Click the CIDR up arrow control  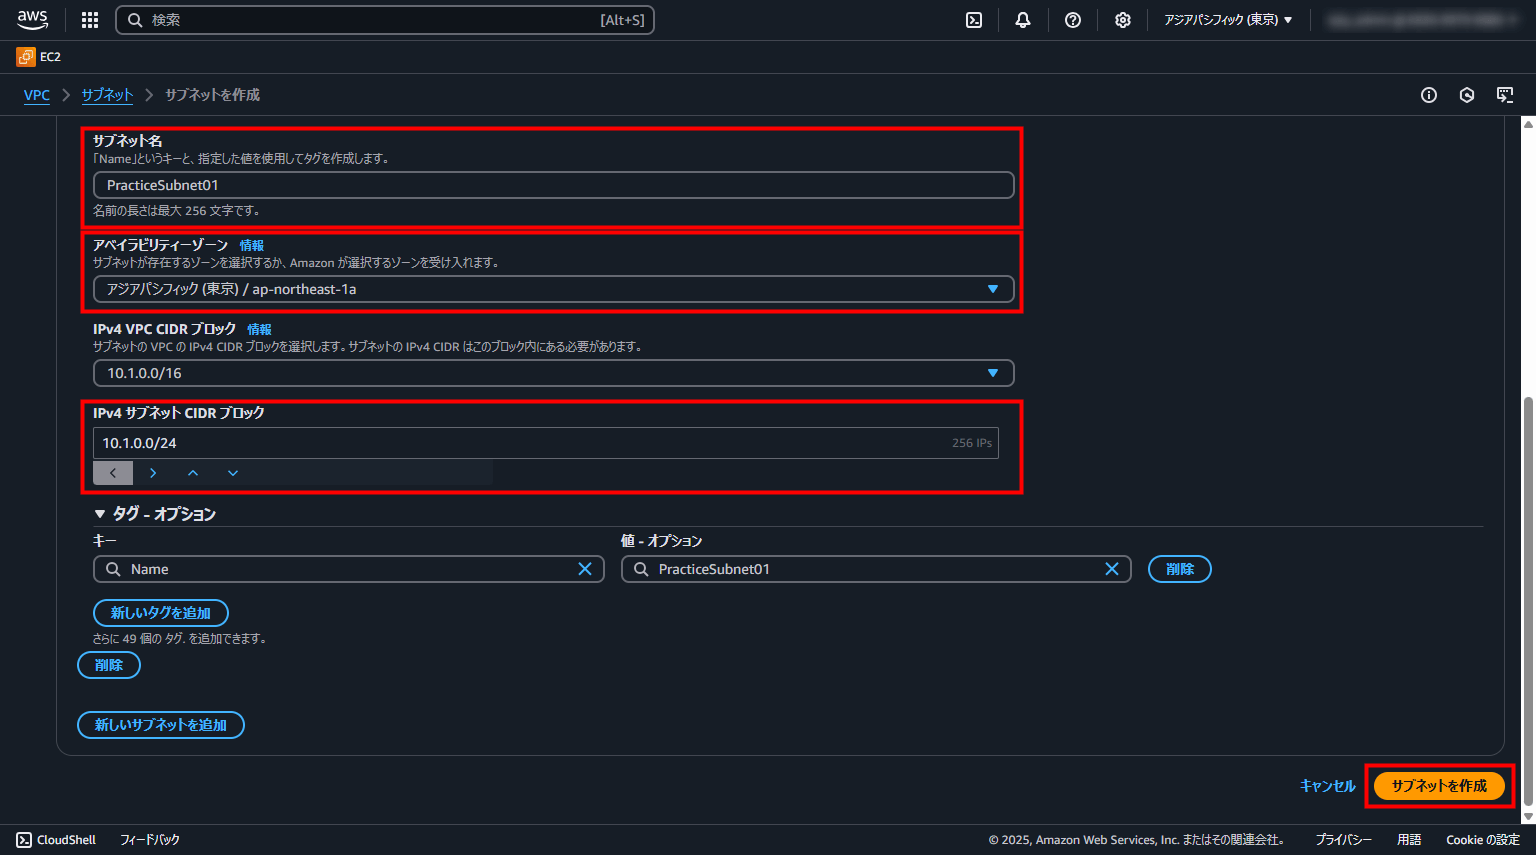(x=193, y=473)
